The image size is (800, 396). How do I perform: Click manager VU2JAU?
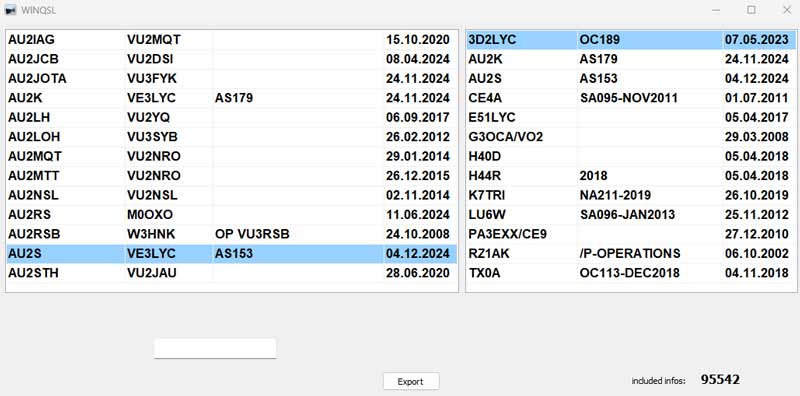(152, 273)
